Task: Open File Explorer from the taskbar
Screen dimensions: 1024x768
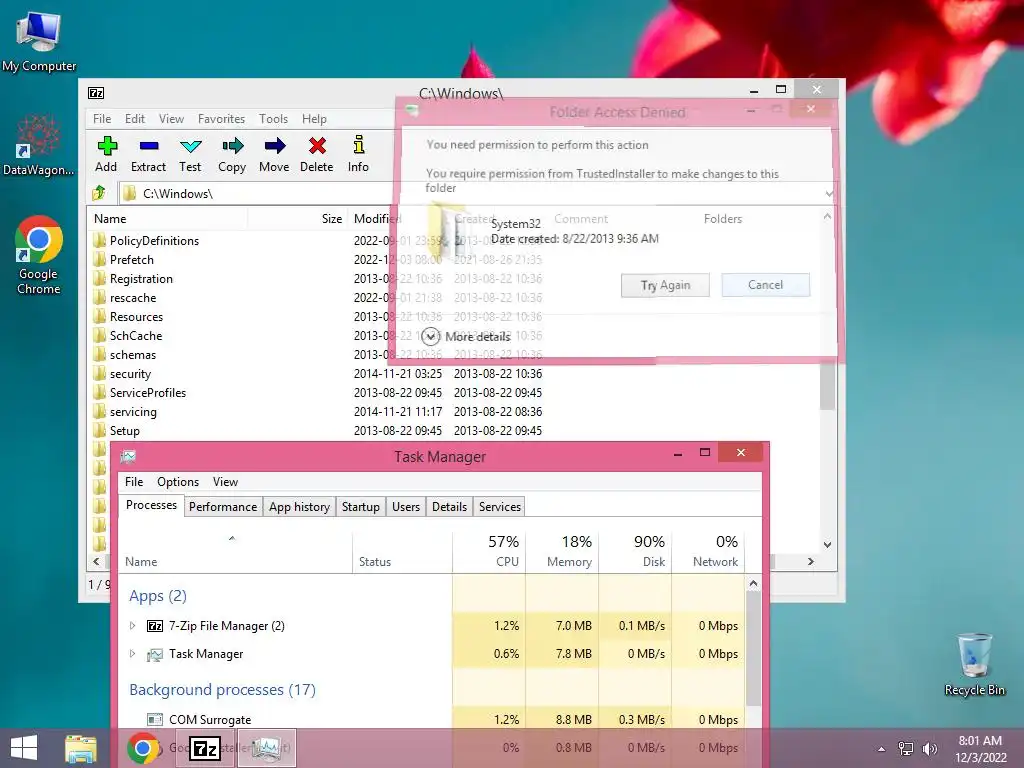Action: [x=81, y=748]
